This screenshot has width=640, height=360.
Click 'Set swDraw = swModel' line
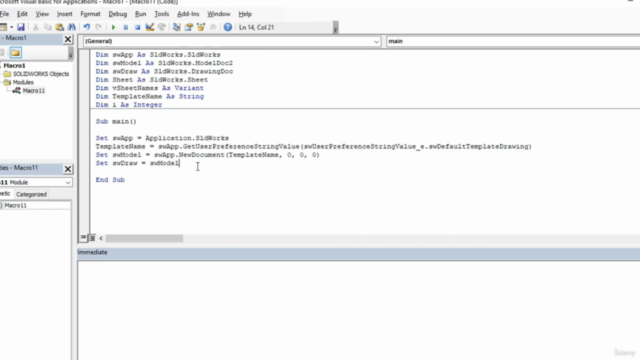coord(137,163)
